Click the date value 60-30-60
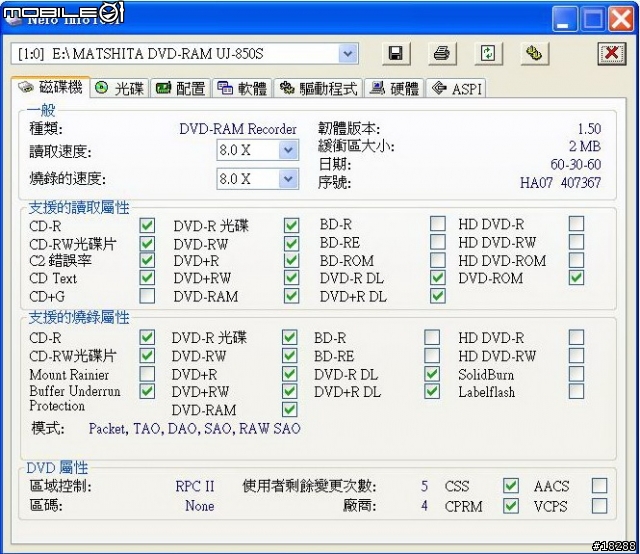 click(576, 164)
